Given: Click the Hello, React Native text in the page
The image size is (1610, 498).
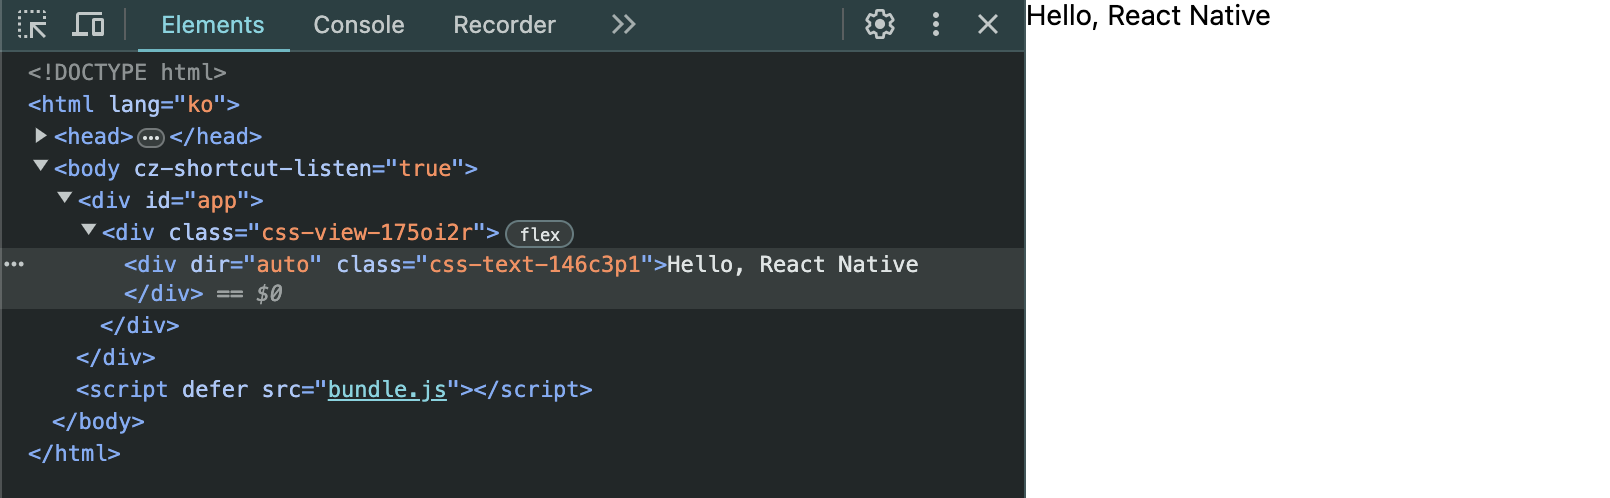Looking at the screenshot, I should click(x=1148, y=16).
